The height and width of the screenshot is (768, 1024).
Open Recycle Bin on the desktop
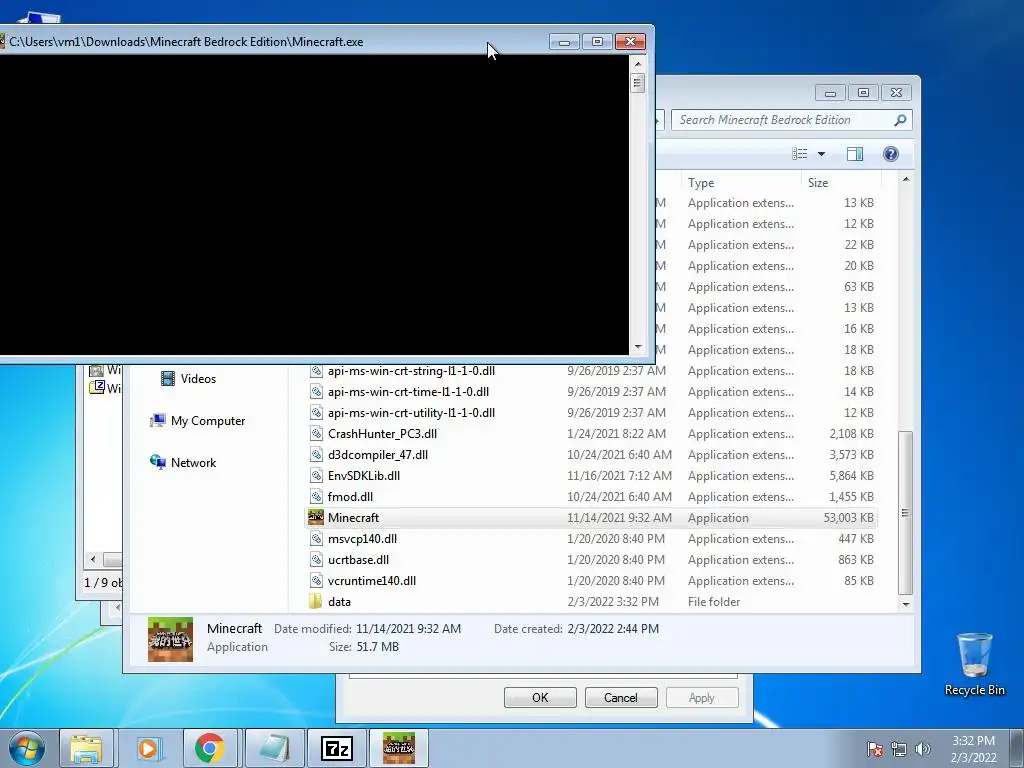974,664
